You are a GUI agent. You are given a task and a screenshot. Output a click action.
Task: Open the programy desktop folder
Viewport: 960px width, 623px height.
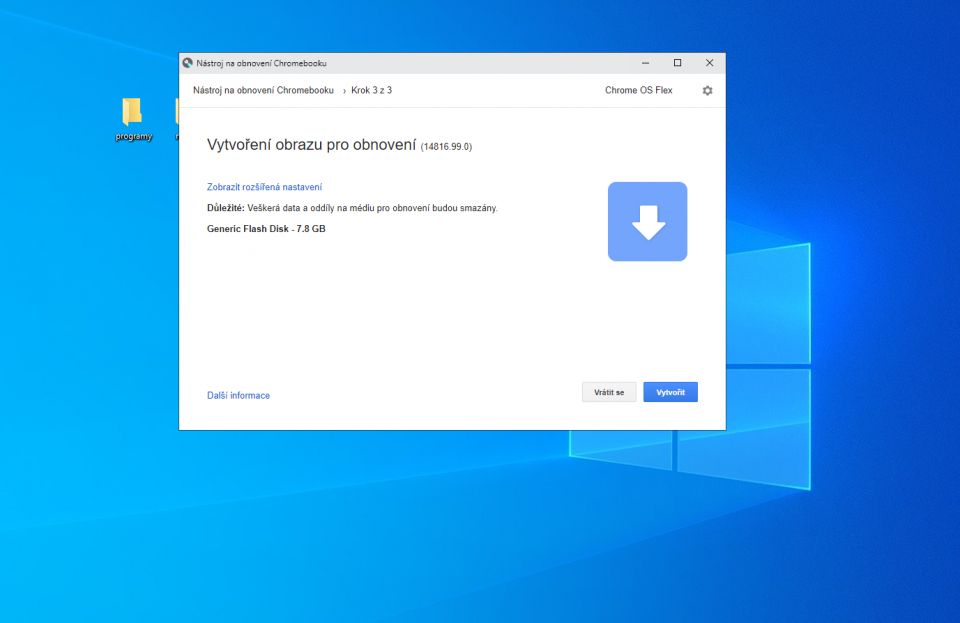click(133, 120)
